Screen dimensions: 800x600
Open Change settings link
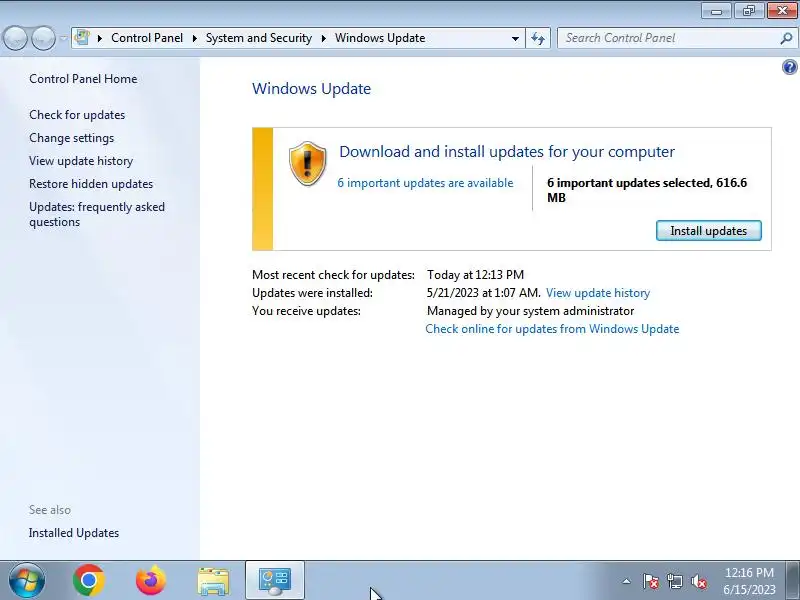(71, 138)
